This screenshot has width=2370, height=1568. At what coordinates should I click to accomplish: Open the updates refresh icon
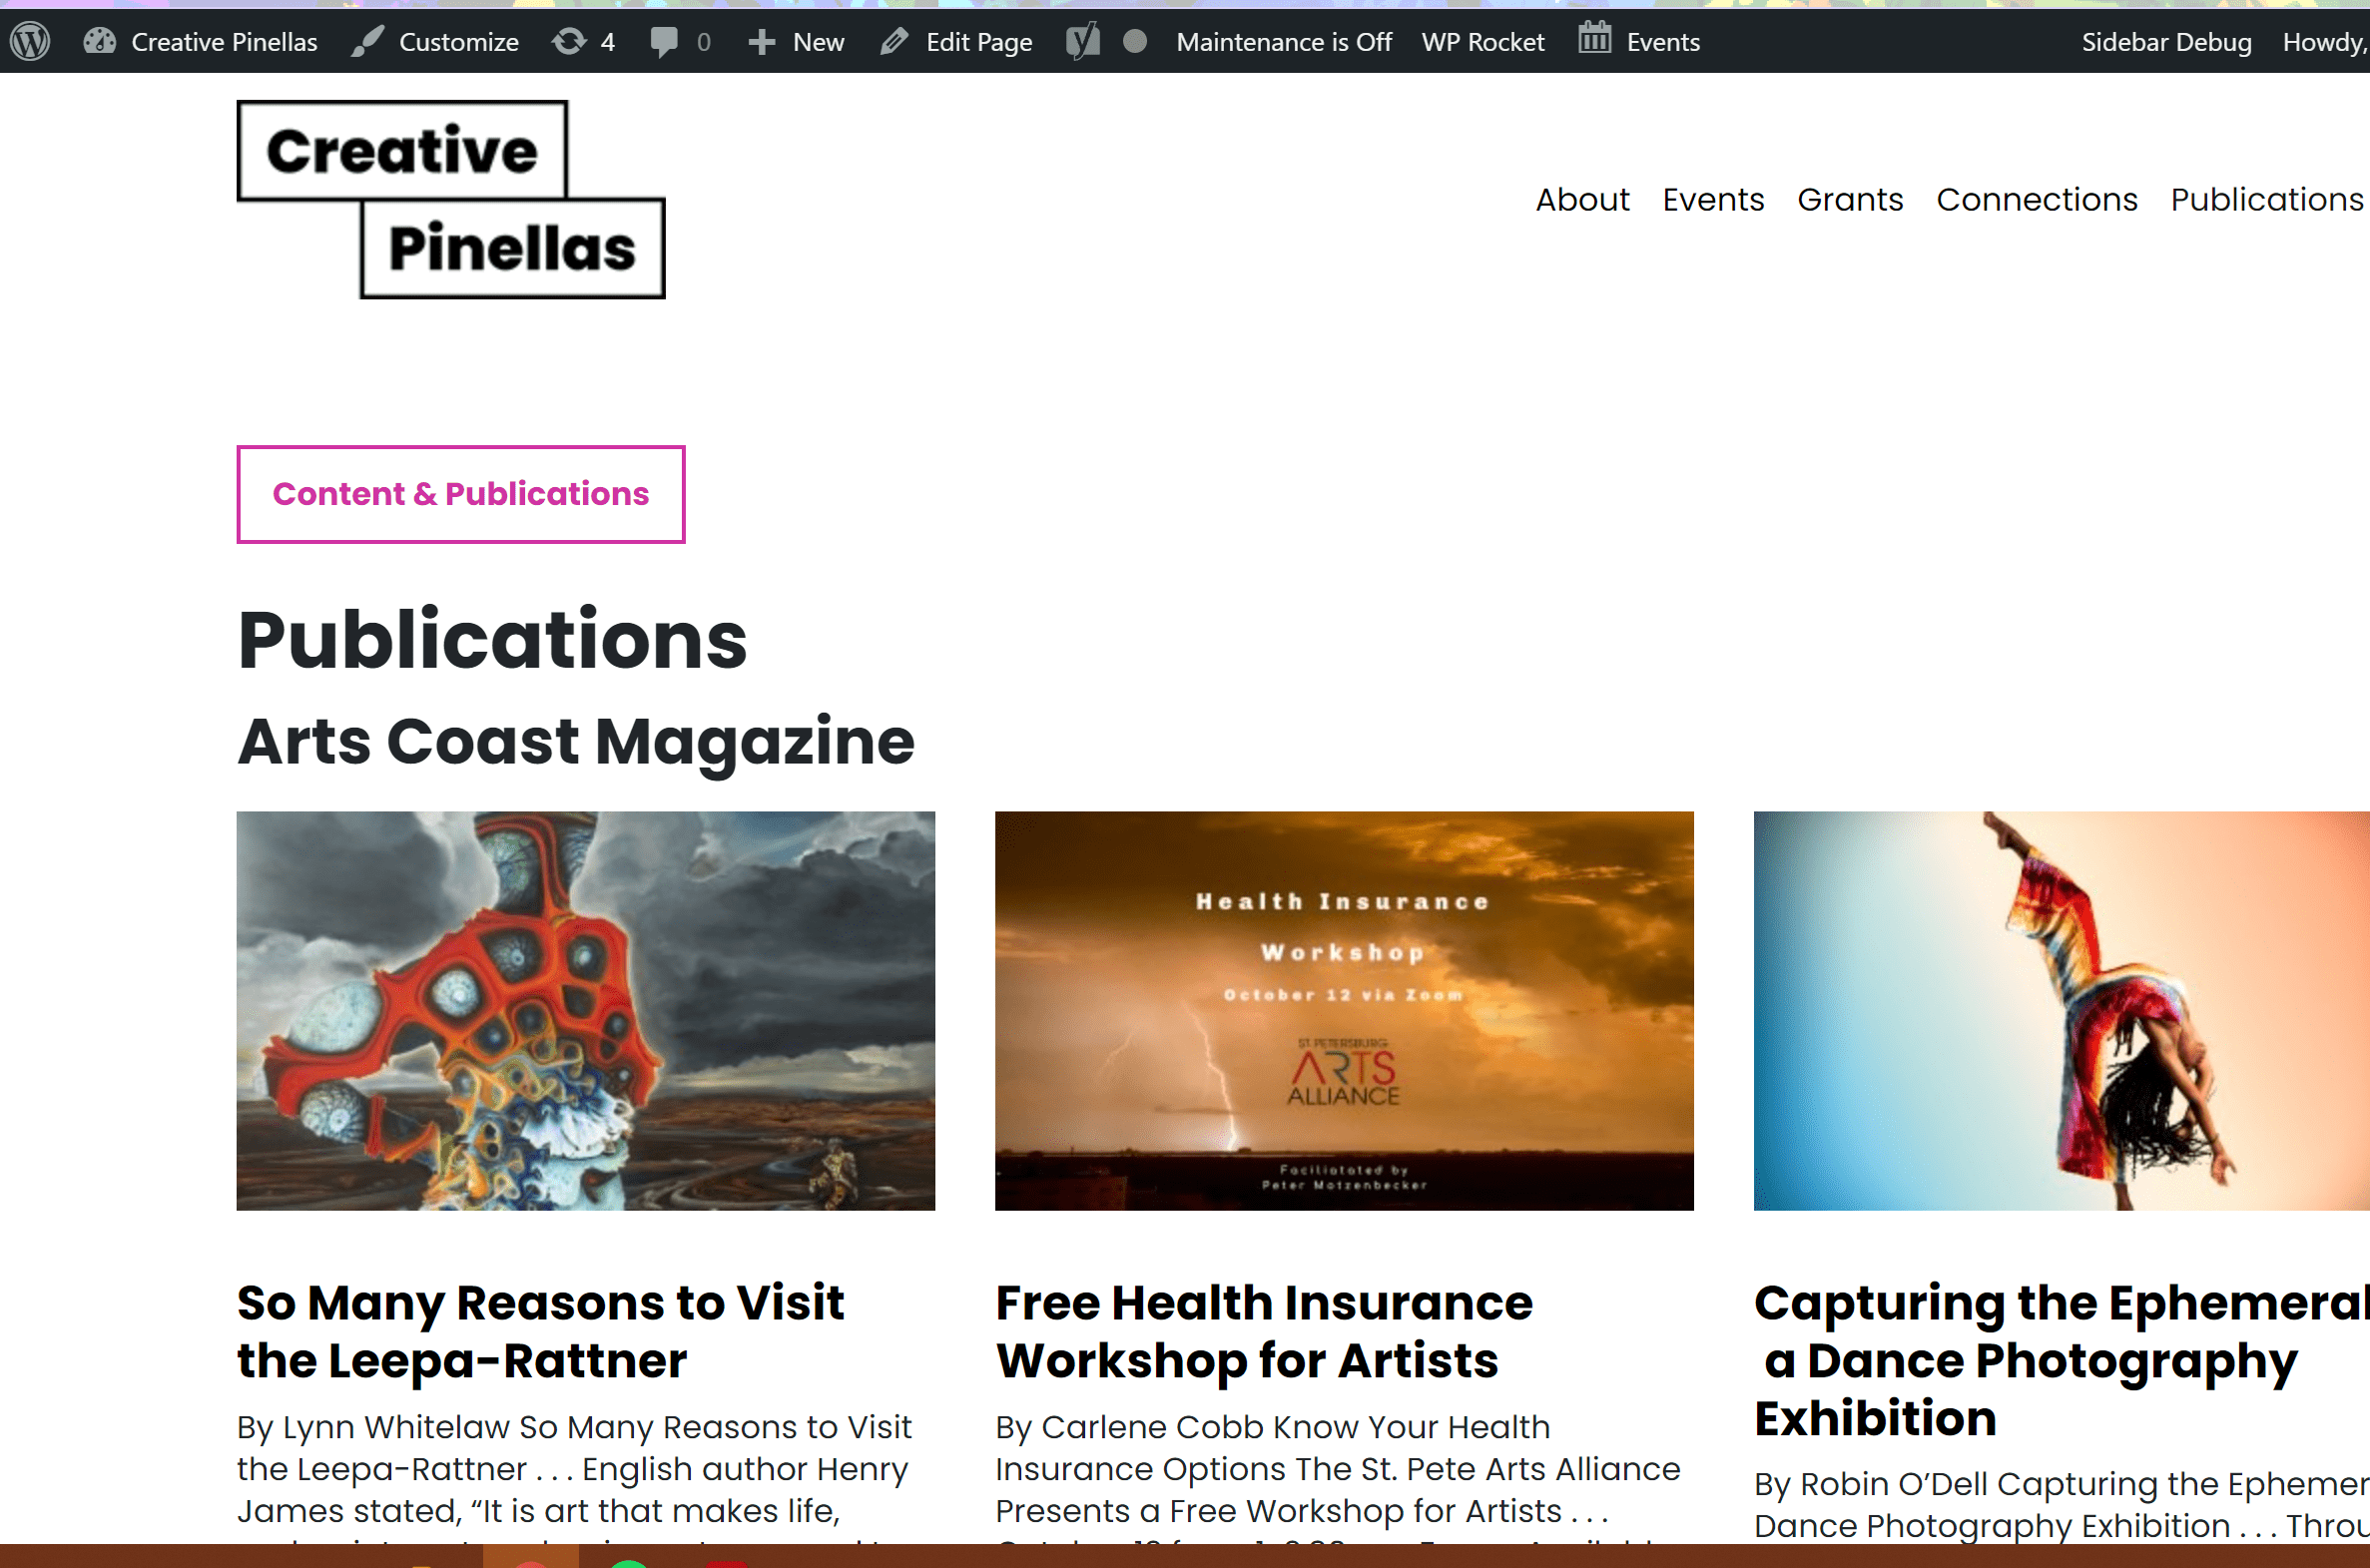[569, 41]
